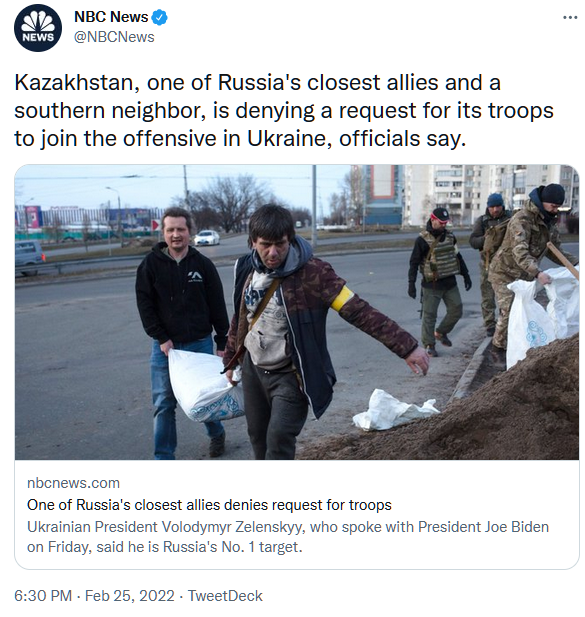The width and height of the screenshot is (585, 617).
Task: Click the tweet text line mentioning Ukraine
Action: click(240, 139)
